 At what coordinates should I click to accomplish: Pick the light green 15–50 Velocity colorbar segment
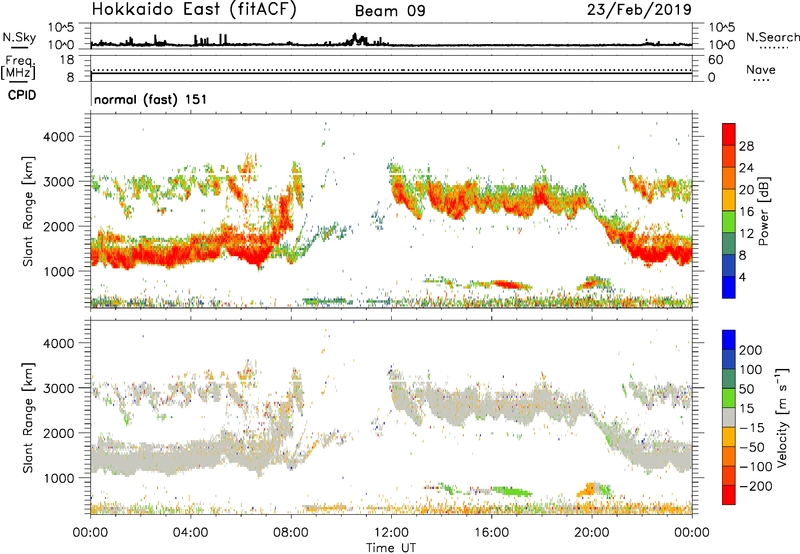tap(729, 397)
